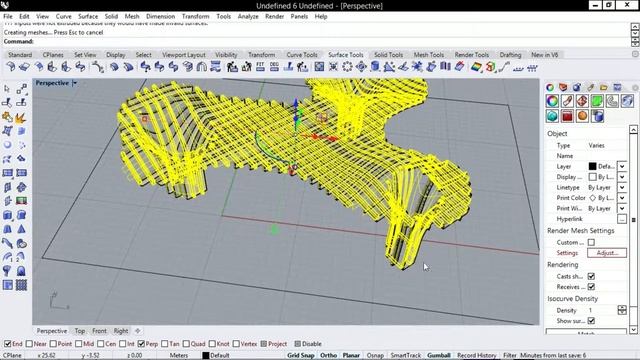Click the black Default layer swatch in status bar
This screenshot has height=360, width=640.
pyautogui.click(x=206, y=355)
